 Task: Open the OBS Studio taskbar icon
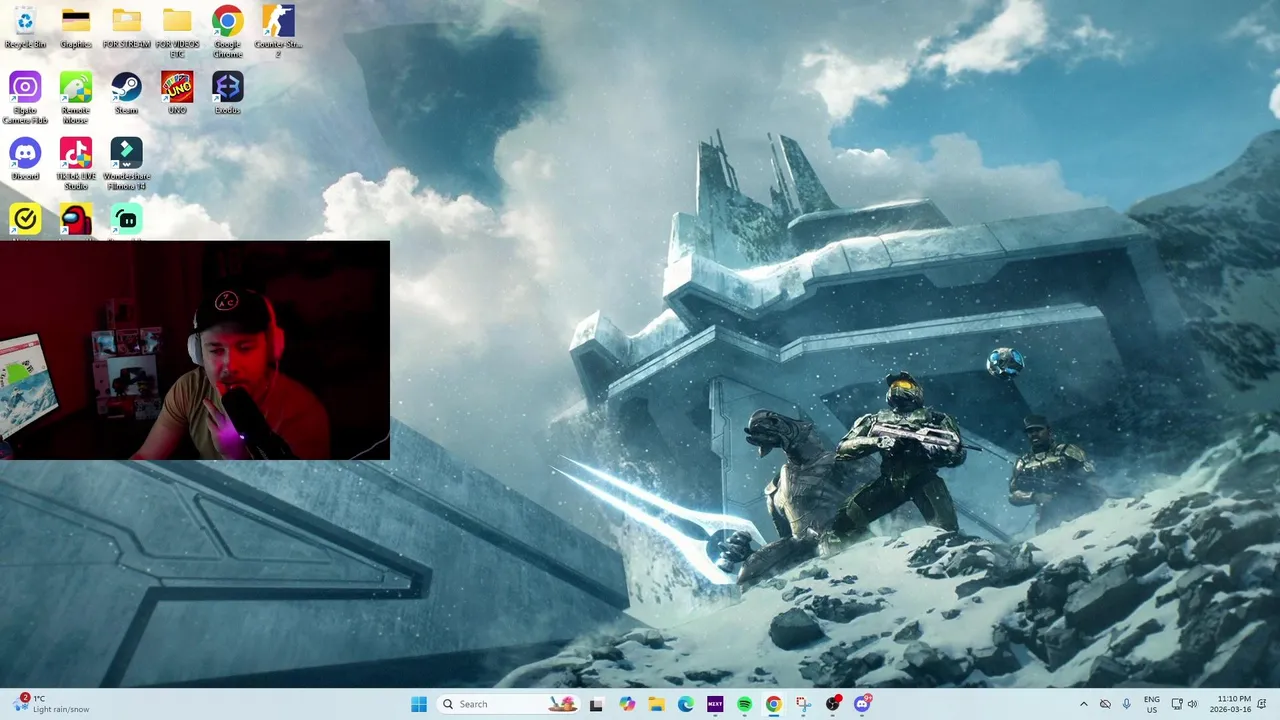[x=833, y=704]
